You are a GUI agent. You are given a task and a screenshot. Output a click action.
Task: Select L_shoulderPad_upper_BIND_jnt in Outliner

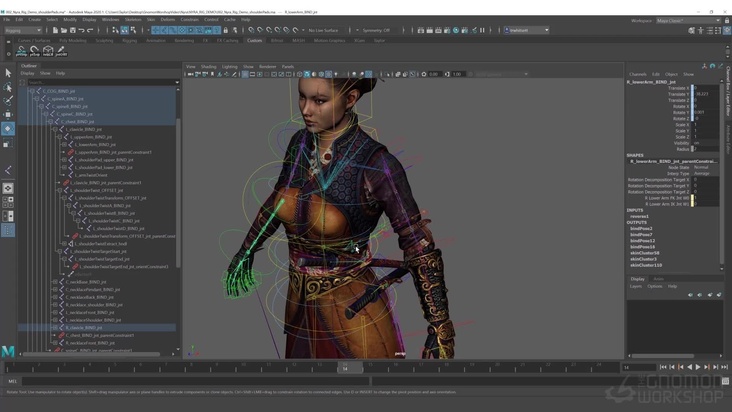click(x=104, y=160)
